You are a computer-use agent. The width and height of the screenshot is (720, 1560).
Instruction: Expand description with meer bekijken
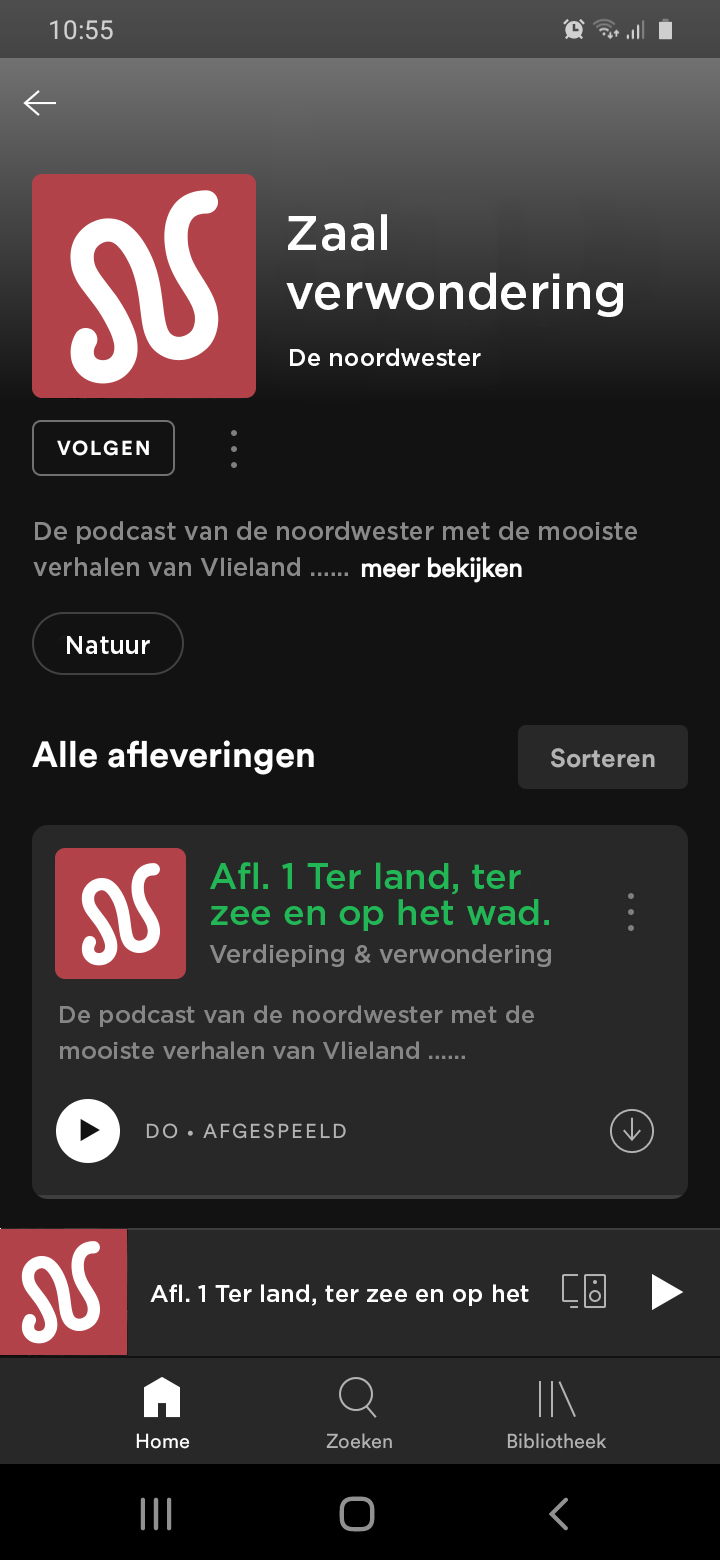pyautogui.click(x=441, y=569)
